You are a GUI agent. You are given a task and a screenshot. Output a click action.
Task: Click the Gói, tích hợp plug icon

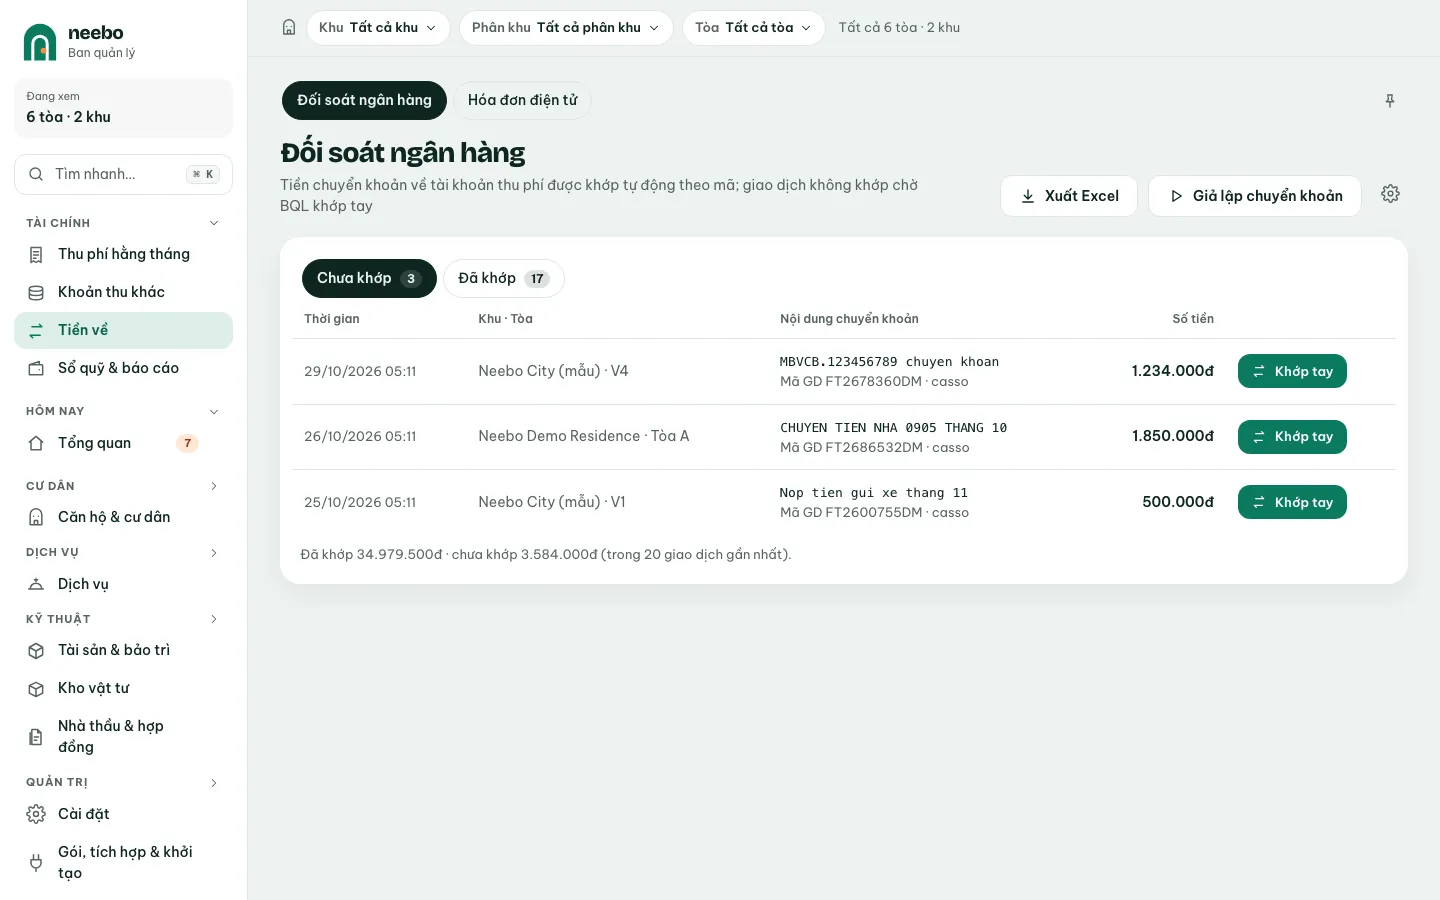coord(36,863)
